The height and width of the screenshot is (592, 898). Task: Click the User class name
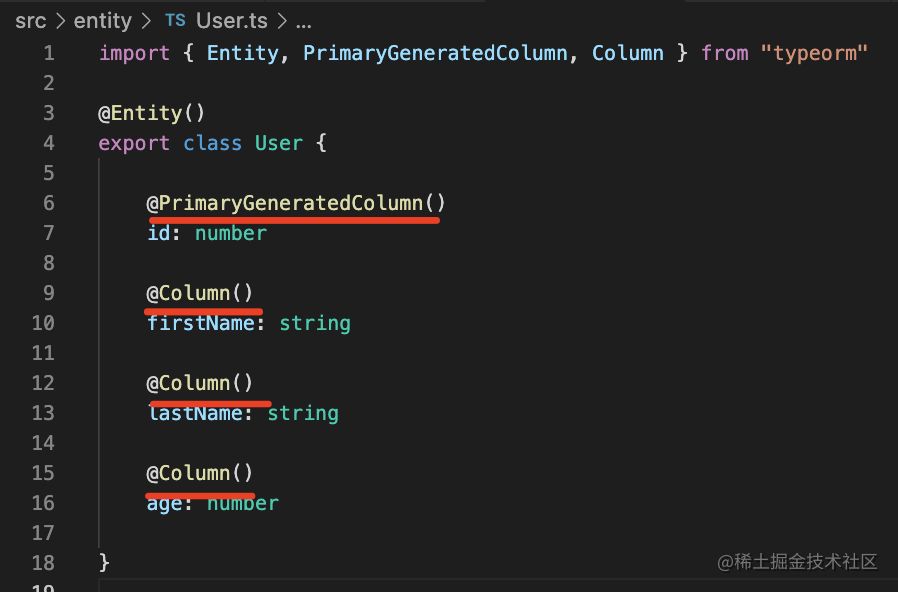click(x=278, y=143)
